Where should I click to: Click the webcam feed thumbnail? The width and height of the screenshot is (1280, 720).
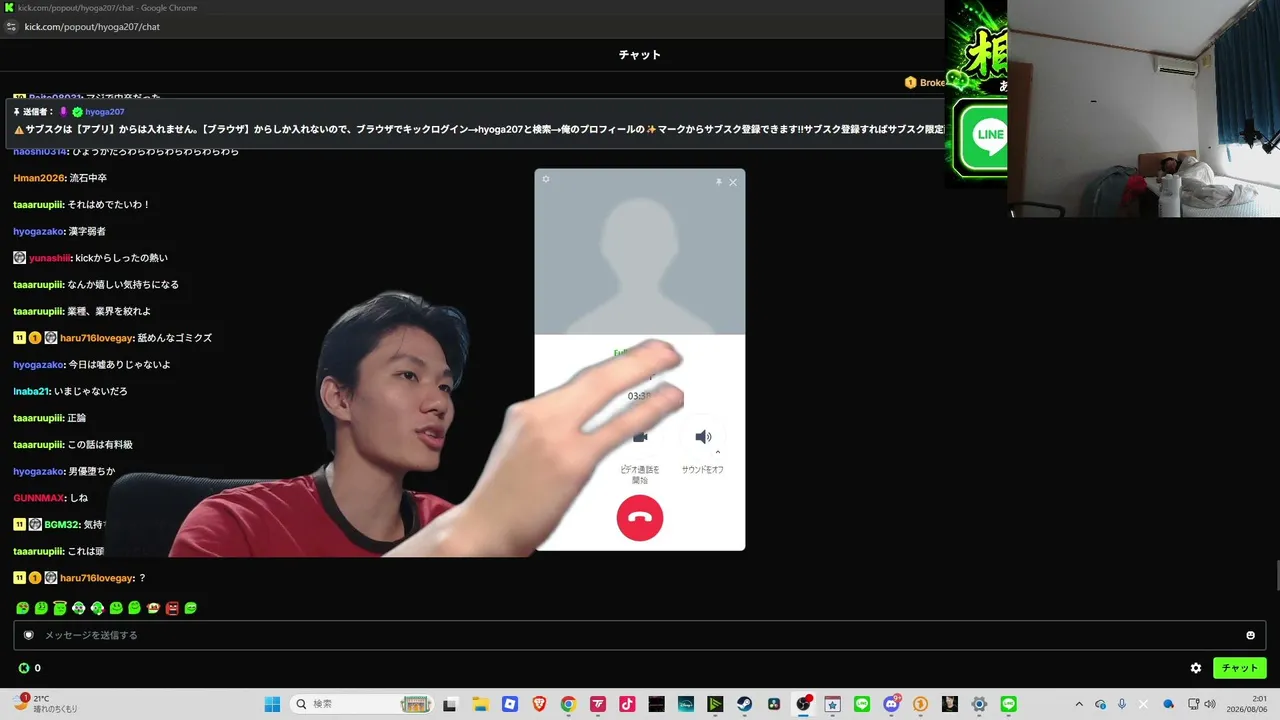(1143, 108)
